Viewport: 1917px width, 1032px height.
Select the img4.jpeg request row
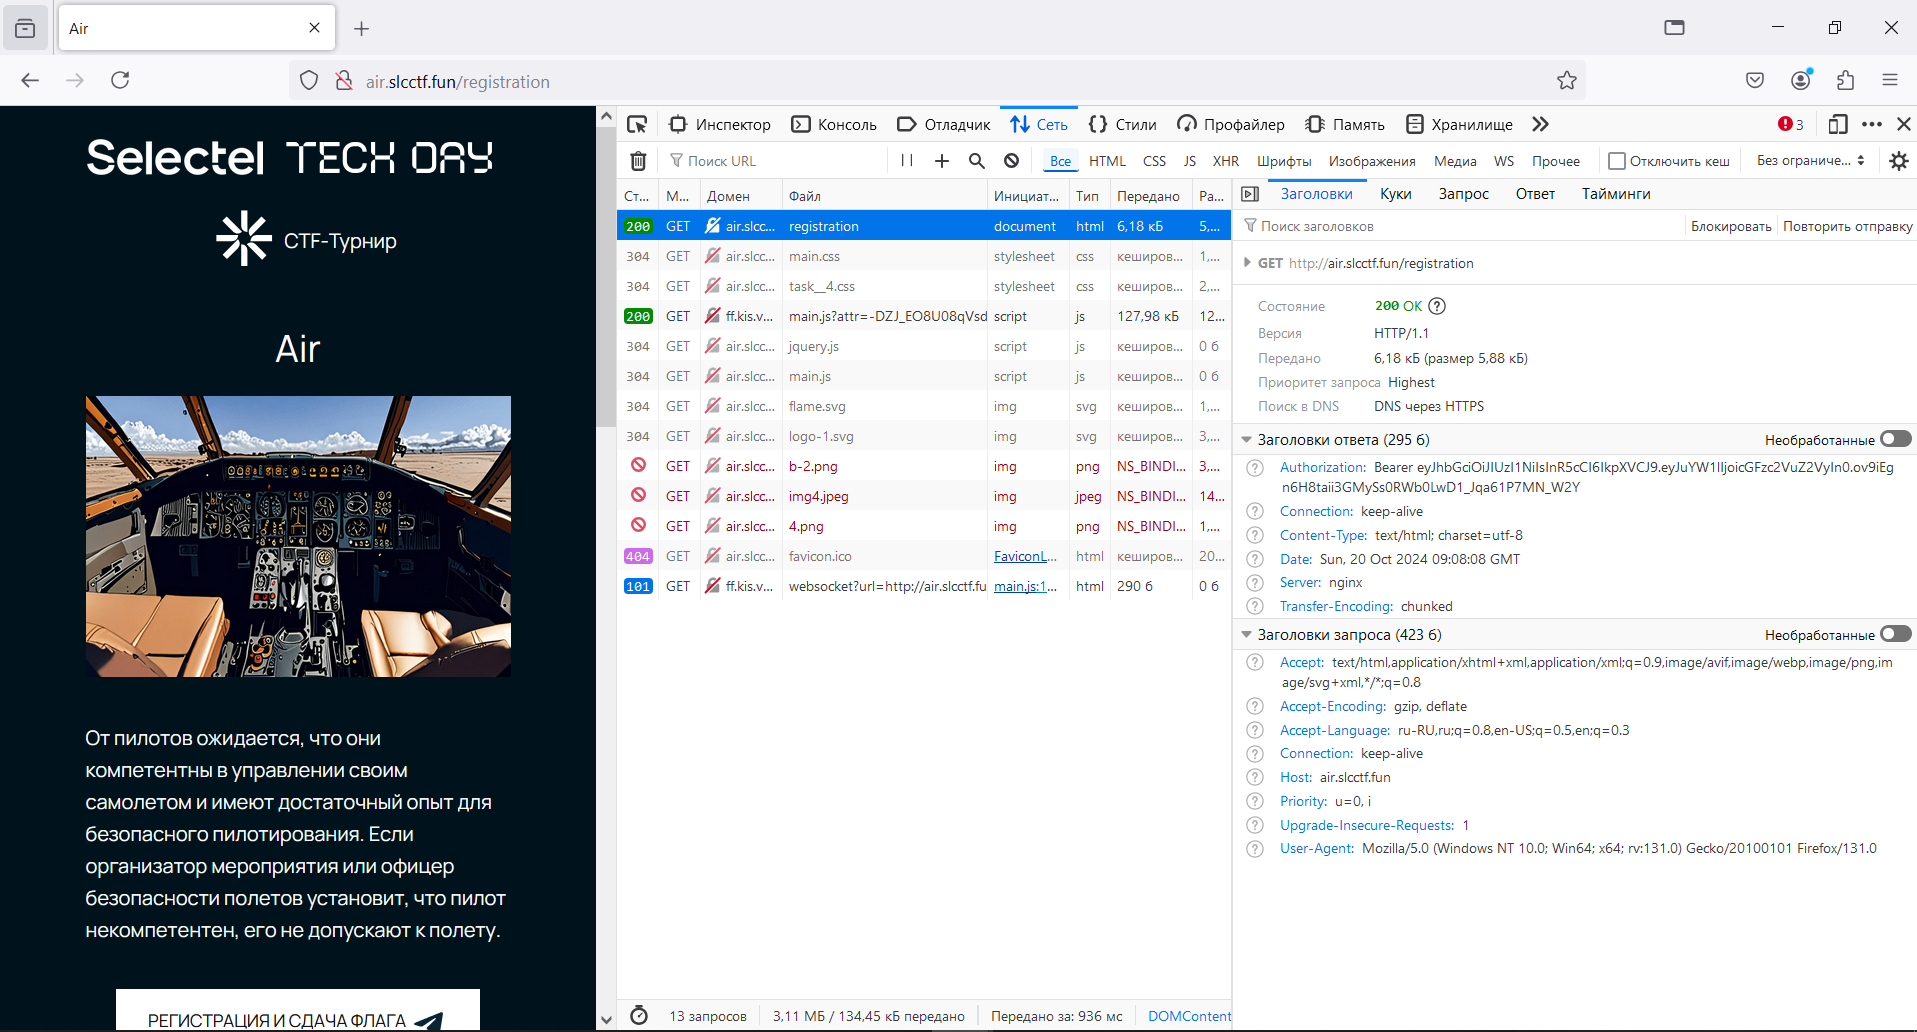click(923, 496)
